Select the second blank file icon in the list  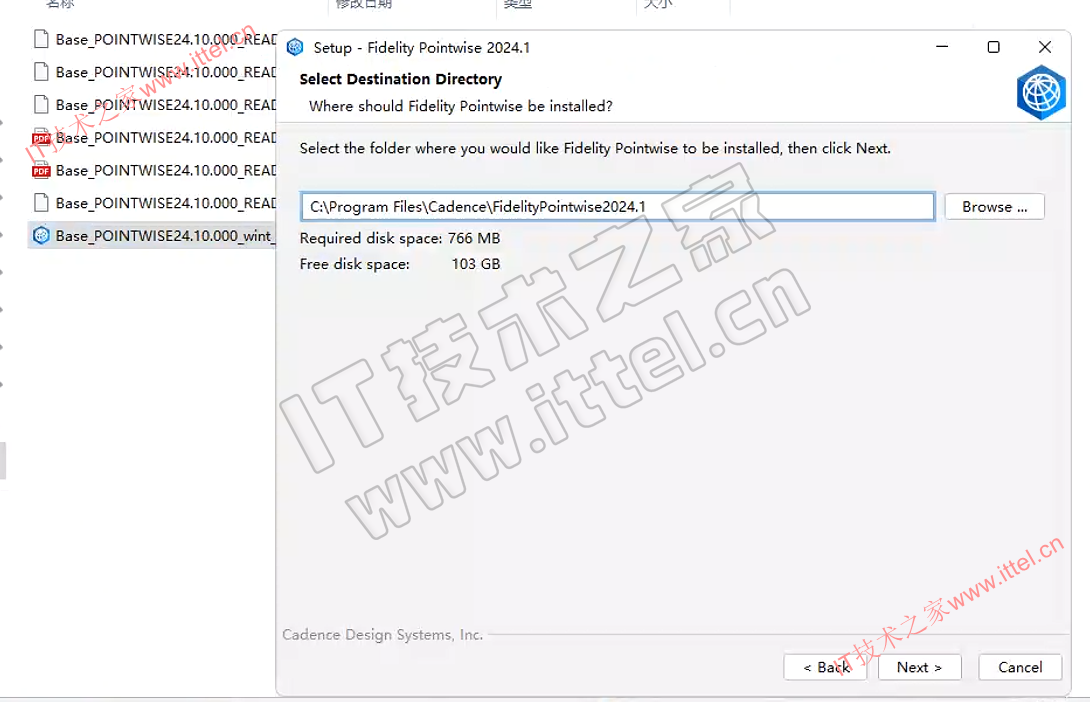point(41,72)
